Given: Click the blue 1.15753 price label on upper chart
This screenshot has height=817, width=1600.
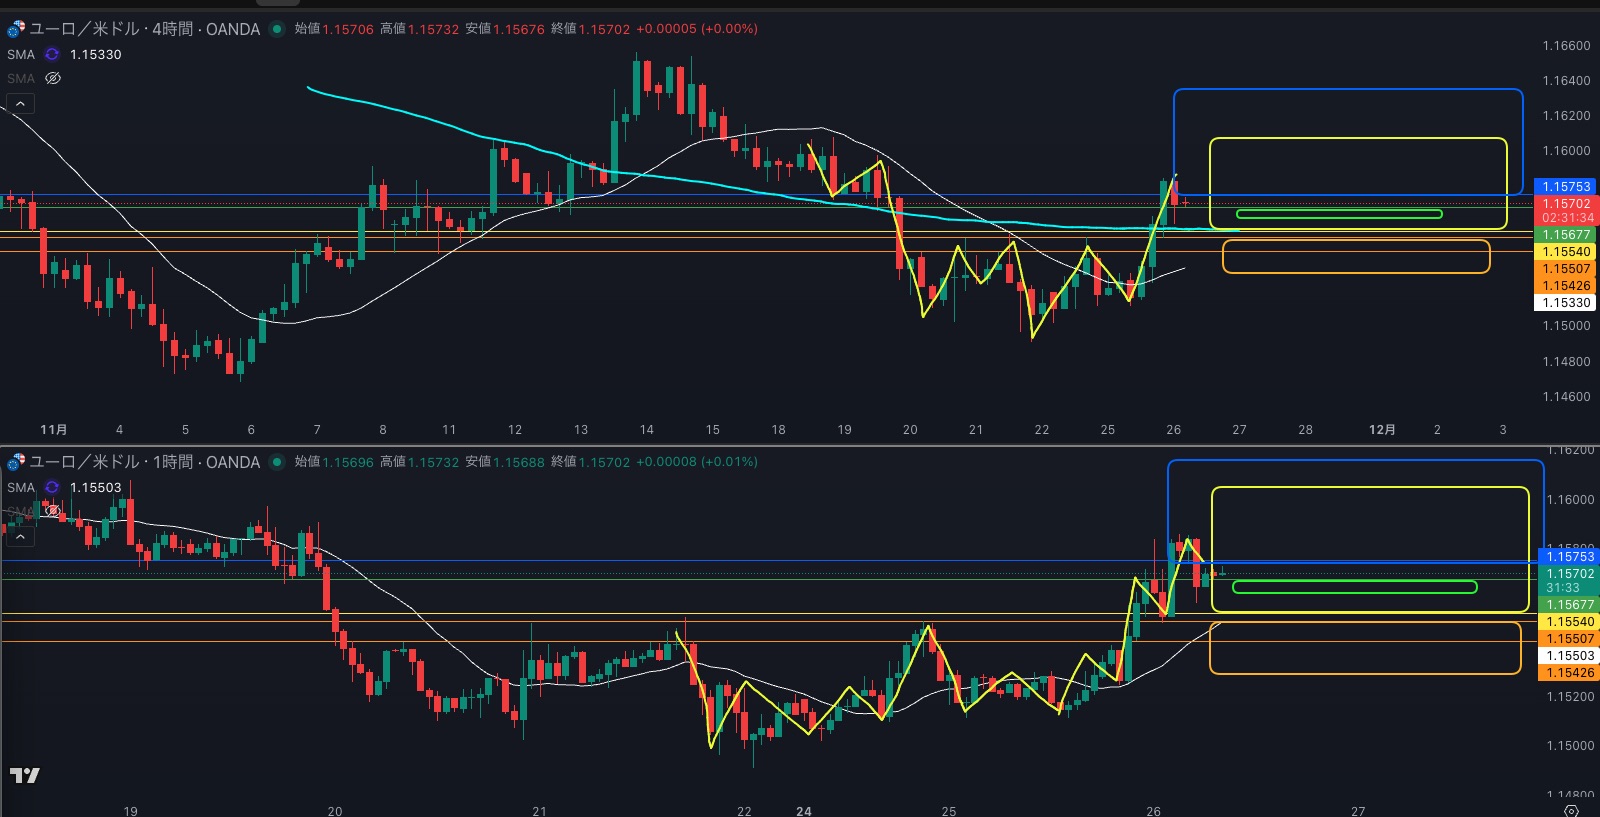Looking at the screenshot, I should coord(1565,186).
